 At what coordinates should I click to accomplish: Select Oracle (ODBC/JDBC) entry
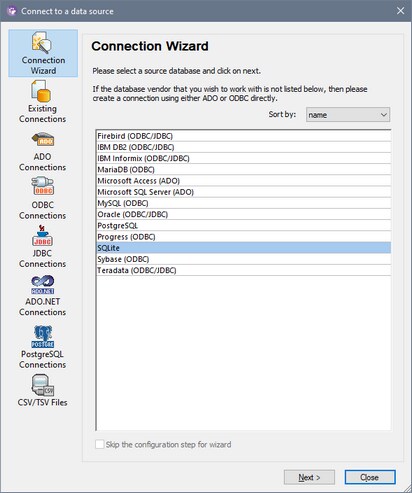[244, 214]
